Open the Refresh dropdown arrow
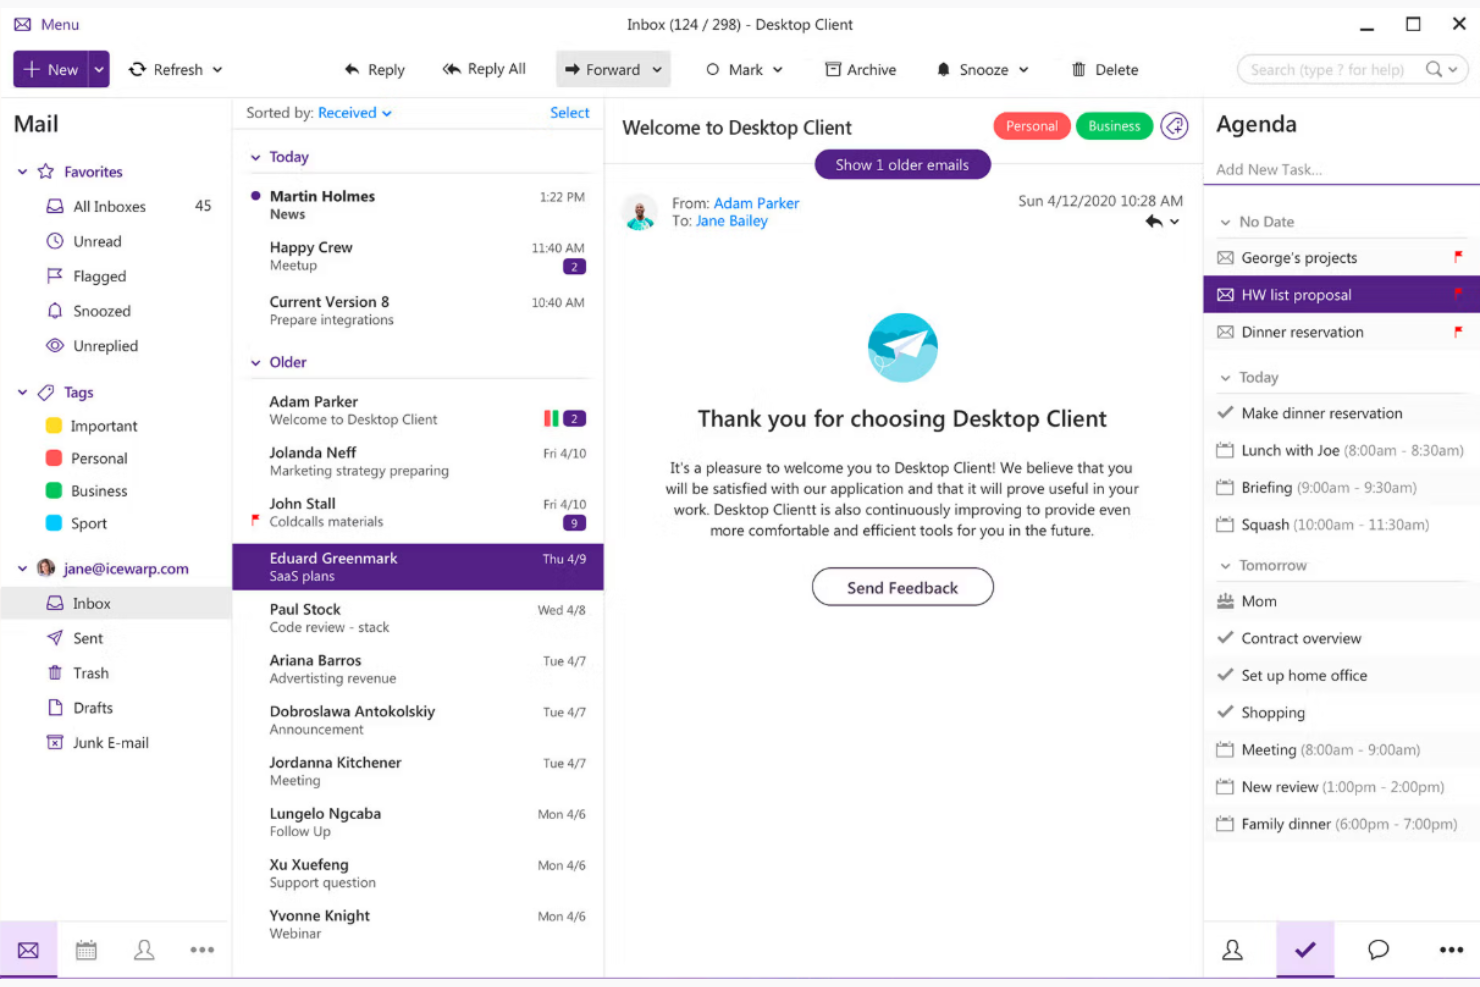Viewport: 1480px width, 987px height. (x=217, y=70)
